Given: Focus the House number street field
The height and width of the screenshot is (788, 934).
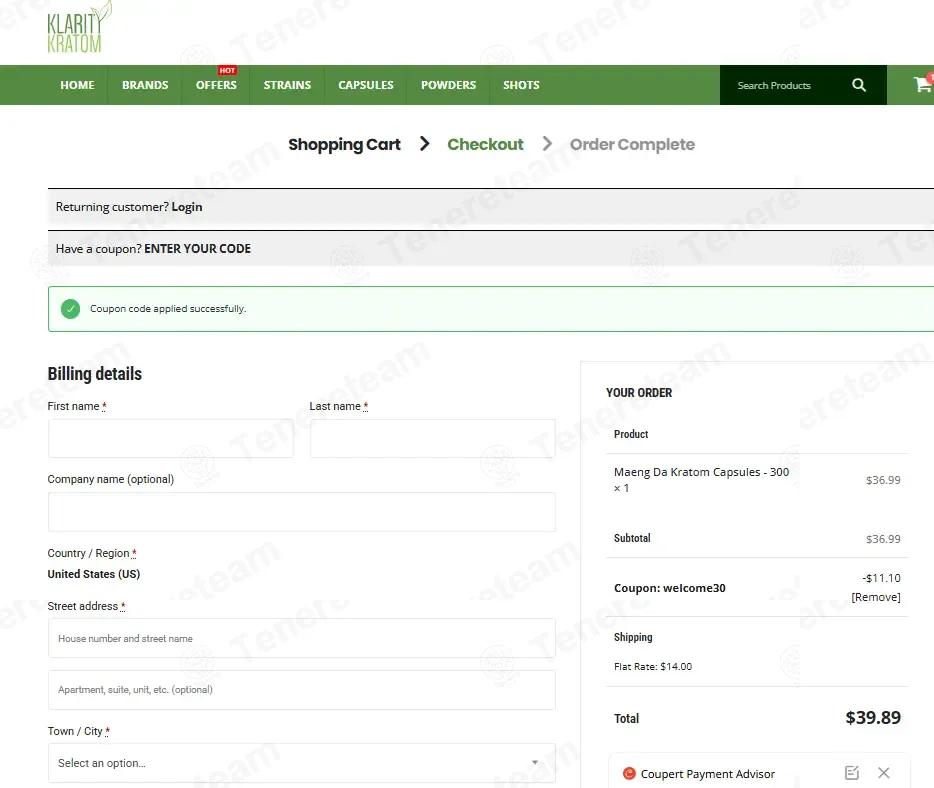Looking at the screenshot, I should (301, 638).
